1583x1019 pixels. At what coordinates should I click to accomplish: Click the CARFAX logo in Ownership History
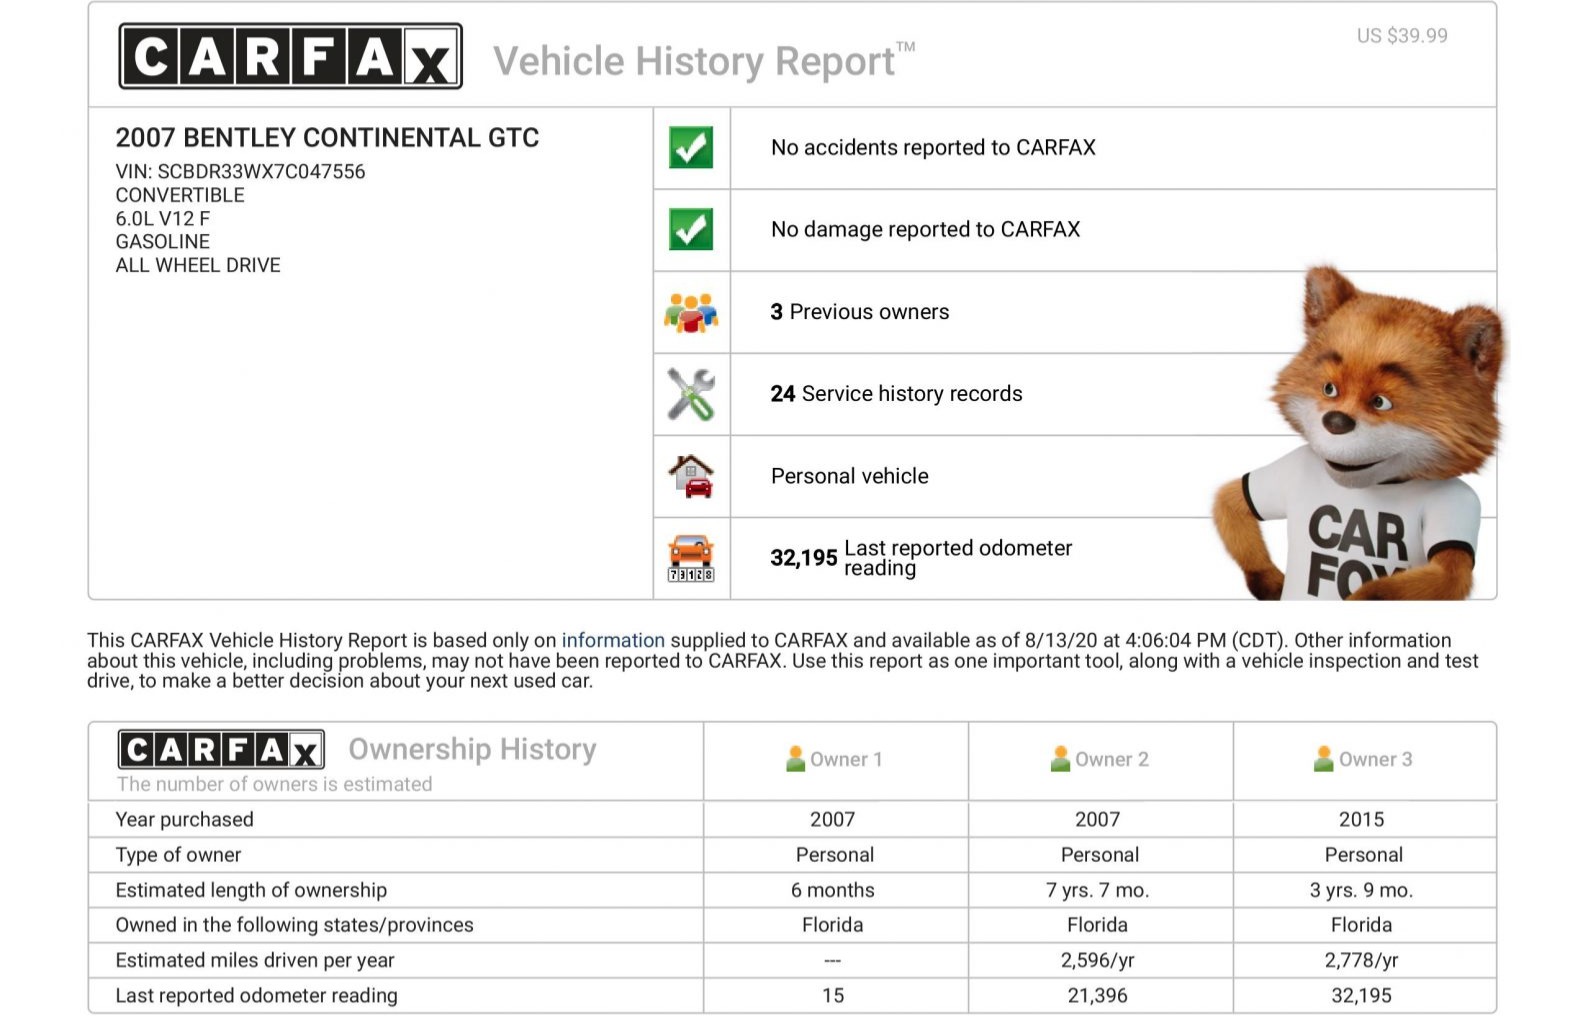pos(221,749)
